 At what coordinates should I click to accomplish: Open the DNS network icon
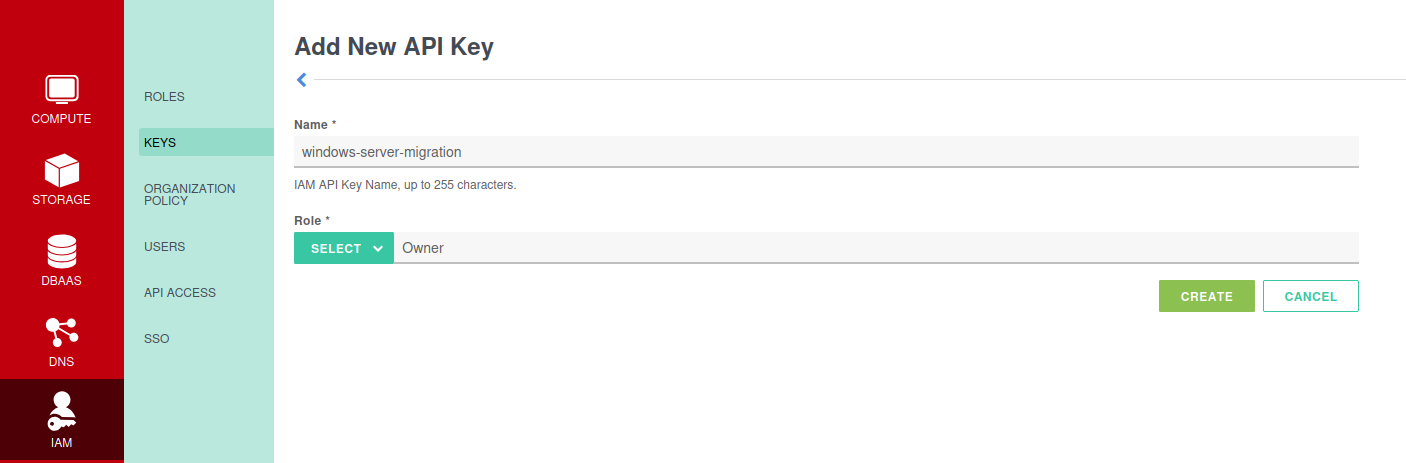click(61, 332)
